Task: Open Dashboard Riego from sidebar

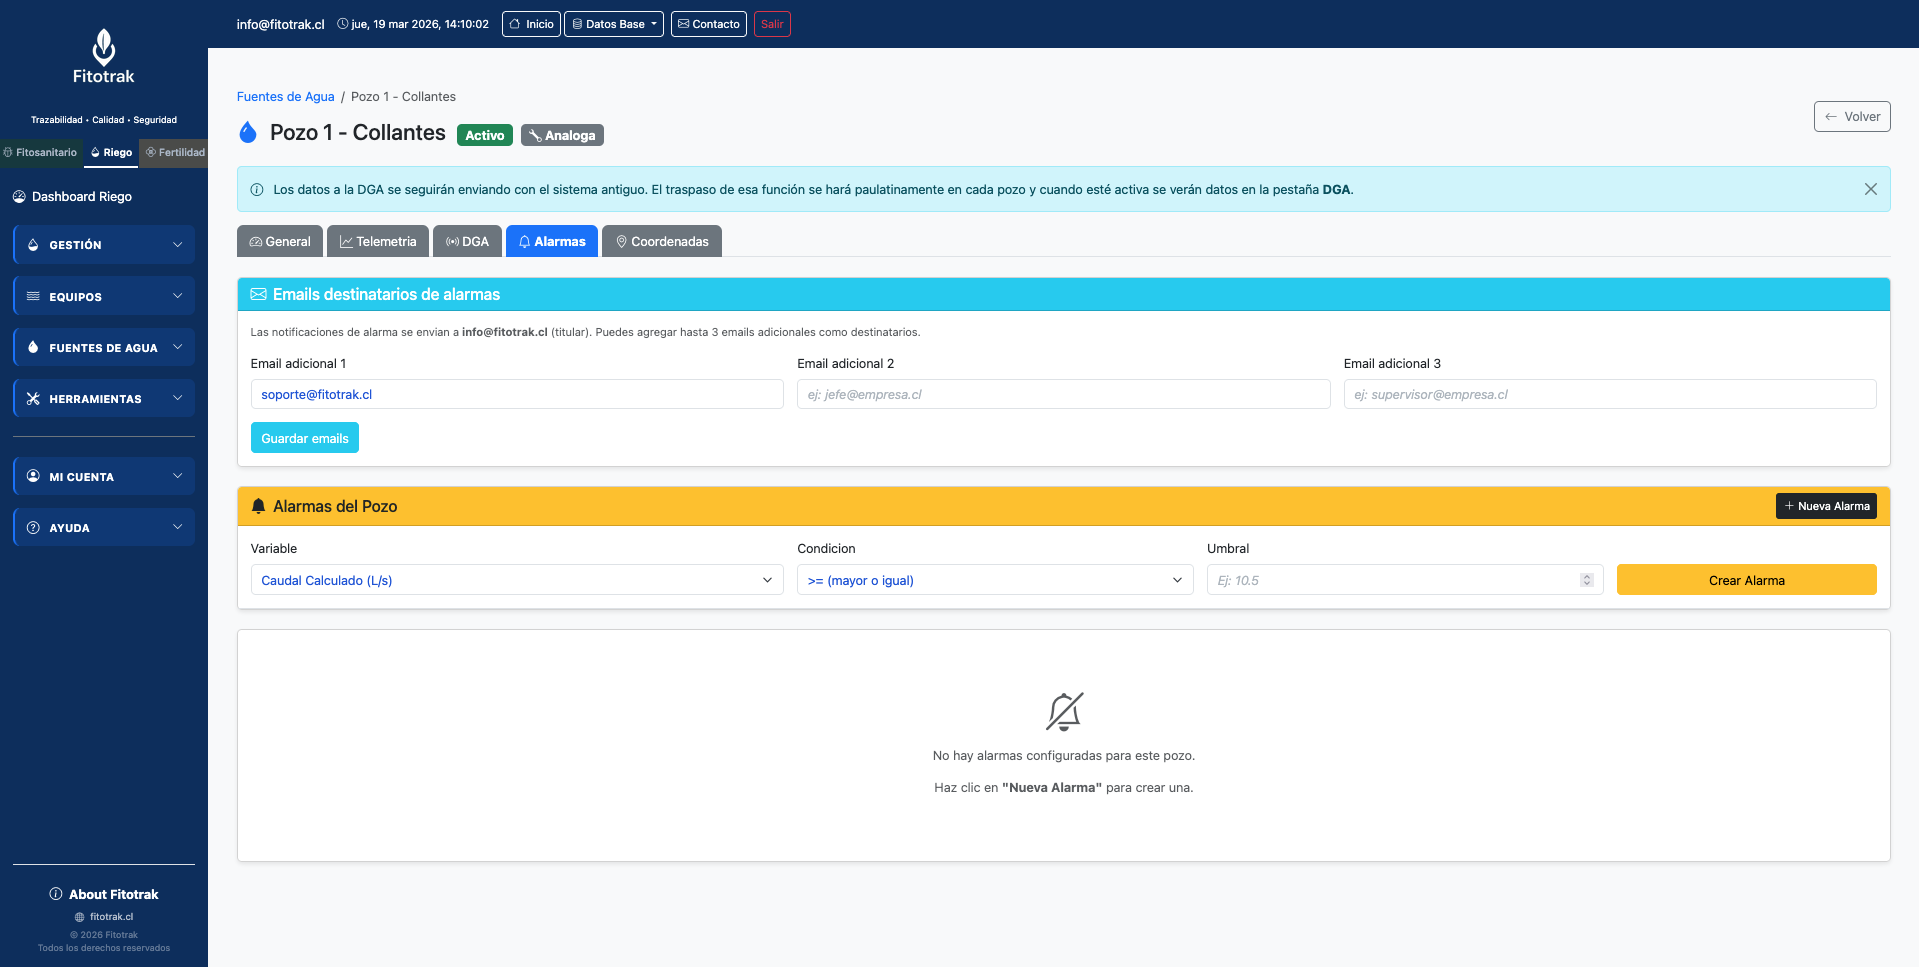Action: click(x=82, y=197)
